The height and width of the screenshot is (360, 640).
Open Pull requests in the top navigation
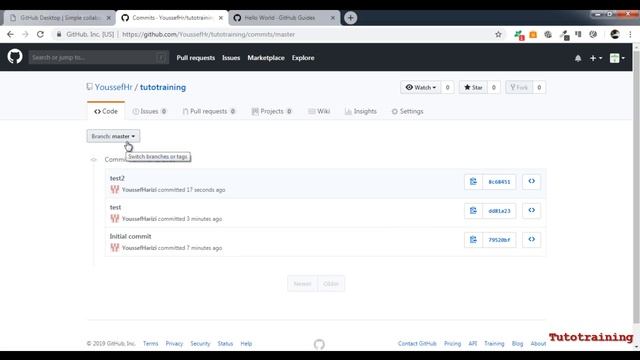(x=196, y=58)
